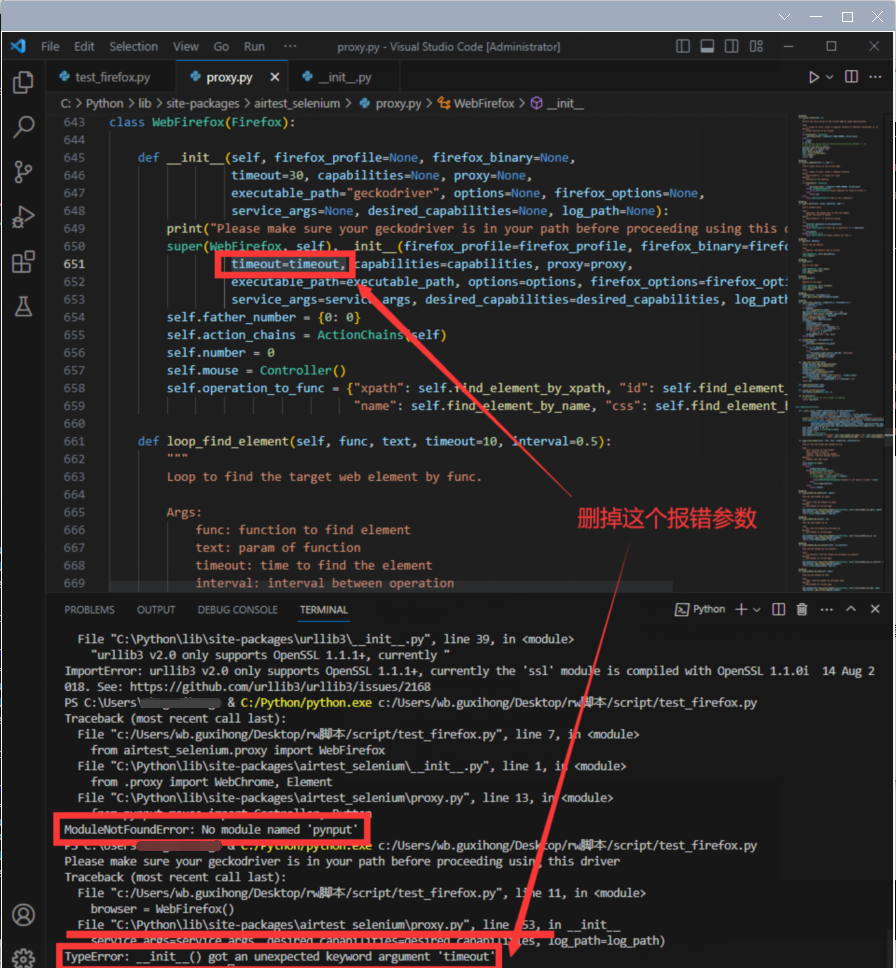Open the Accounts menu icon

(x=23, y=915)
